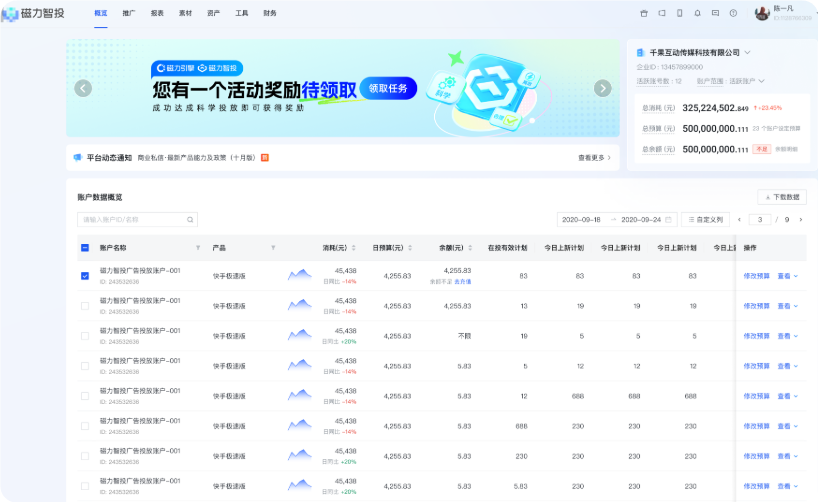Switch to the 工具 tab
Screen dimensions: 818x502
coord(242,13)
